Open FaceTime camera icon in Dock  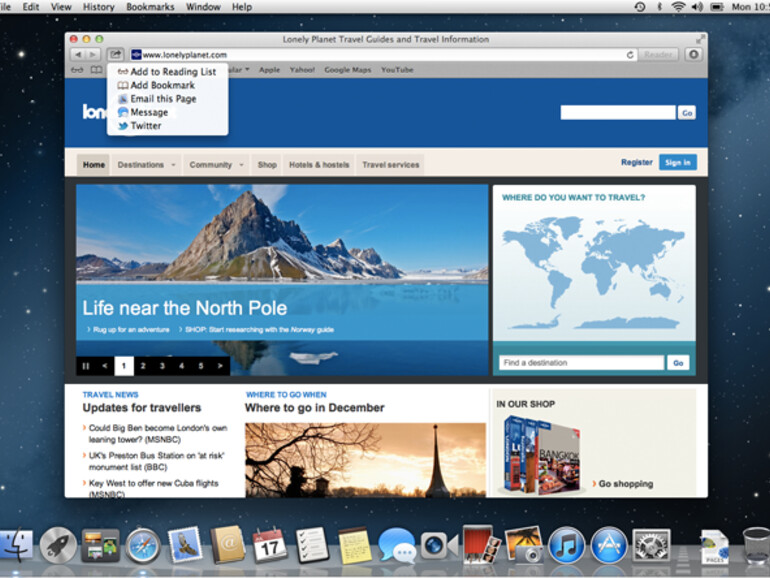[x=439, y=545]
